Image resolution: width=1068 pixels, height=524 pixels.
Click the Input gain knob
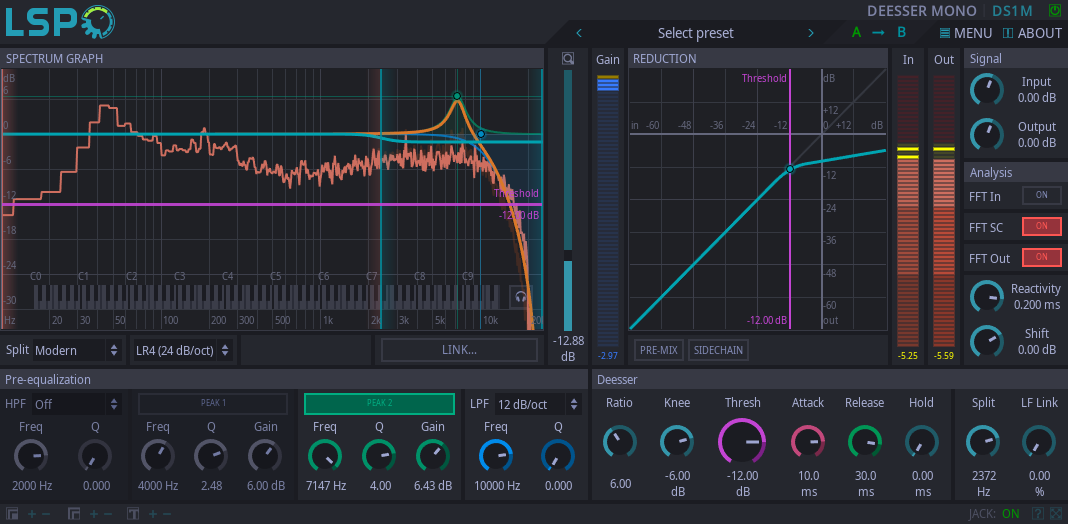coord(986,90)
